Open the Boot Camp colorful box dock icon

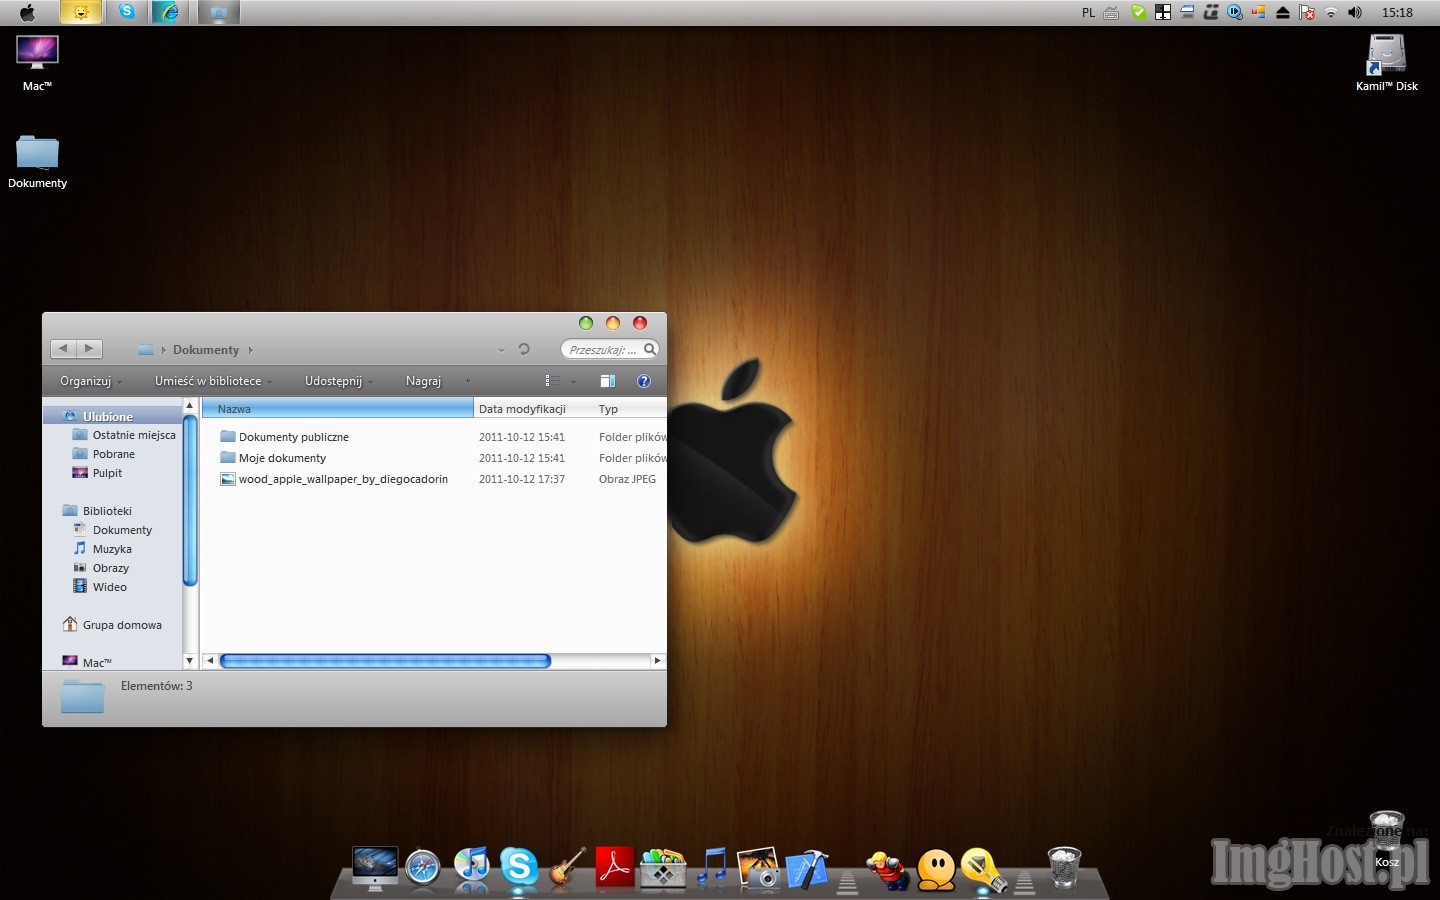tap(662, 867)
